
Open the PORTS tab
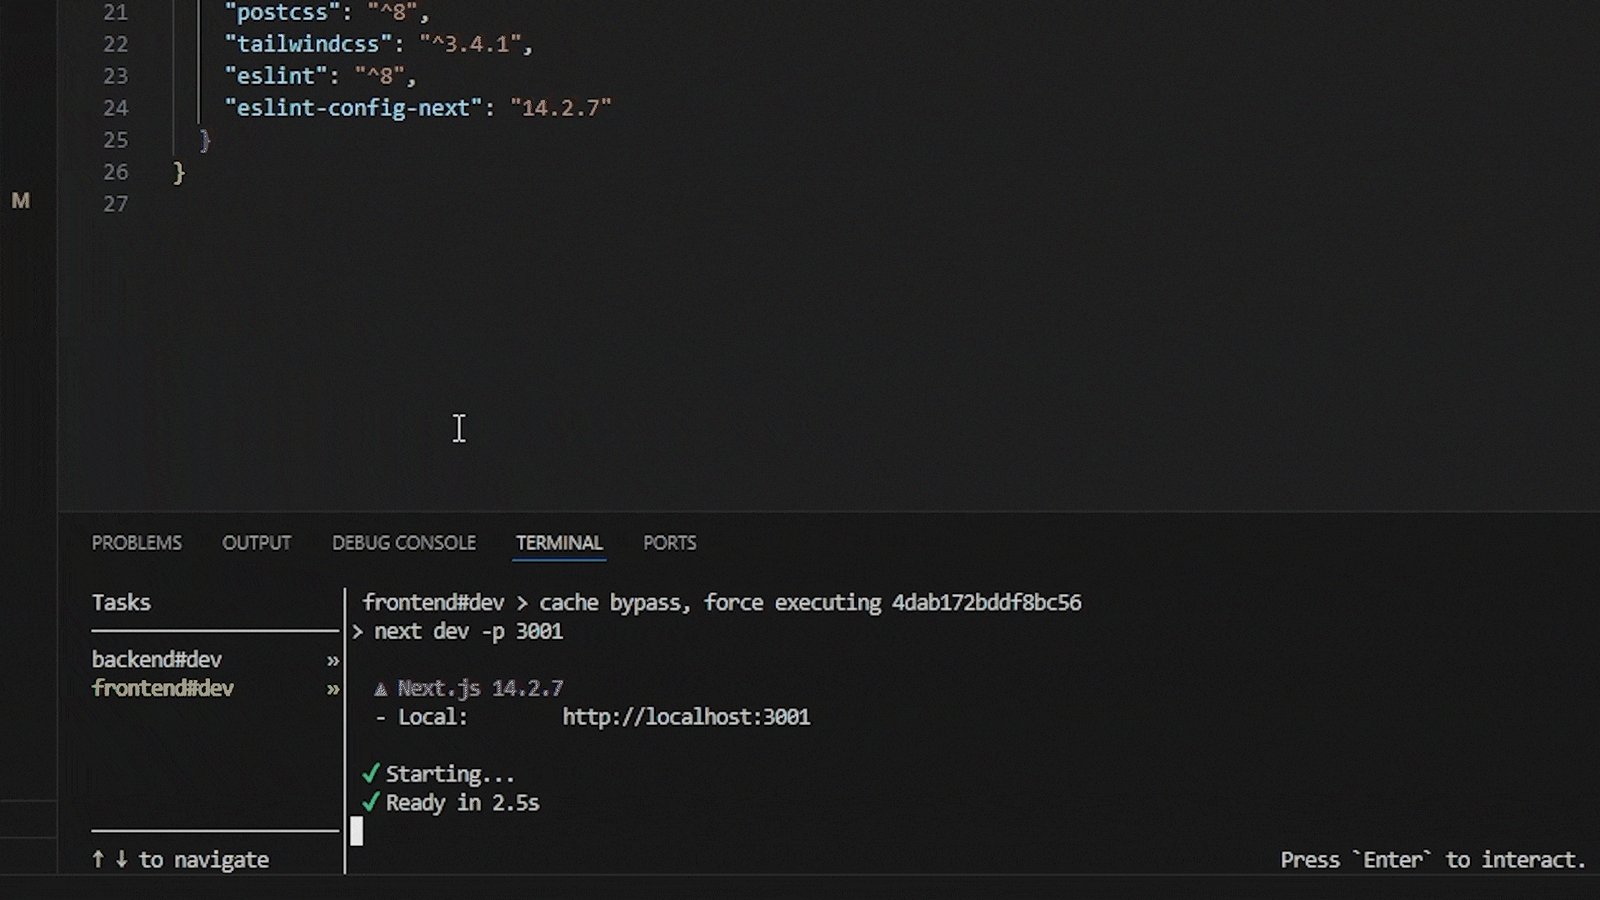pos(669,543)
